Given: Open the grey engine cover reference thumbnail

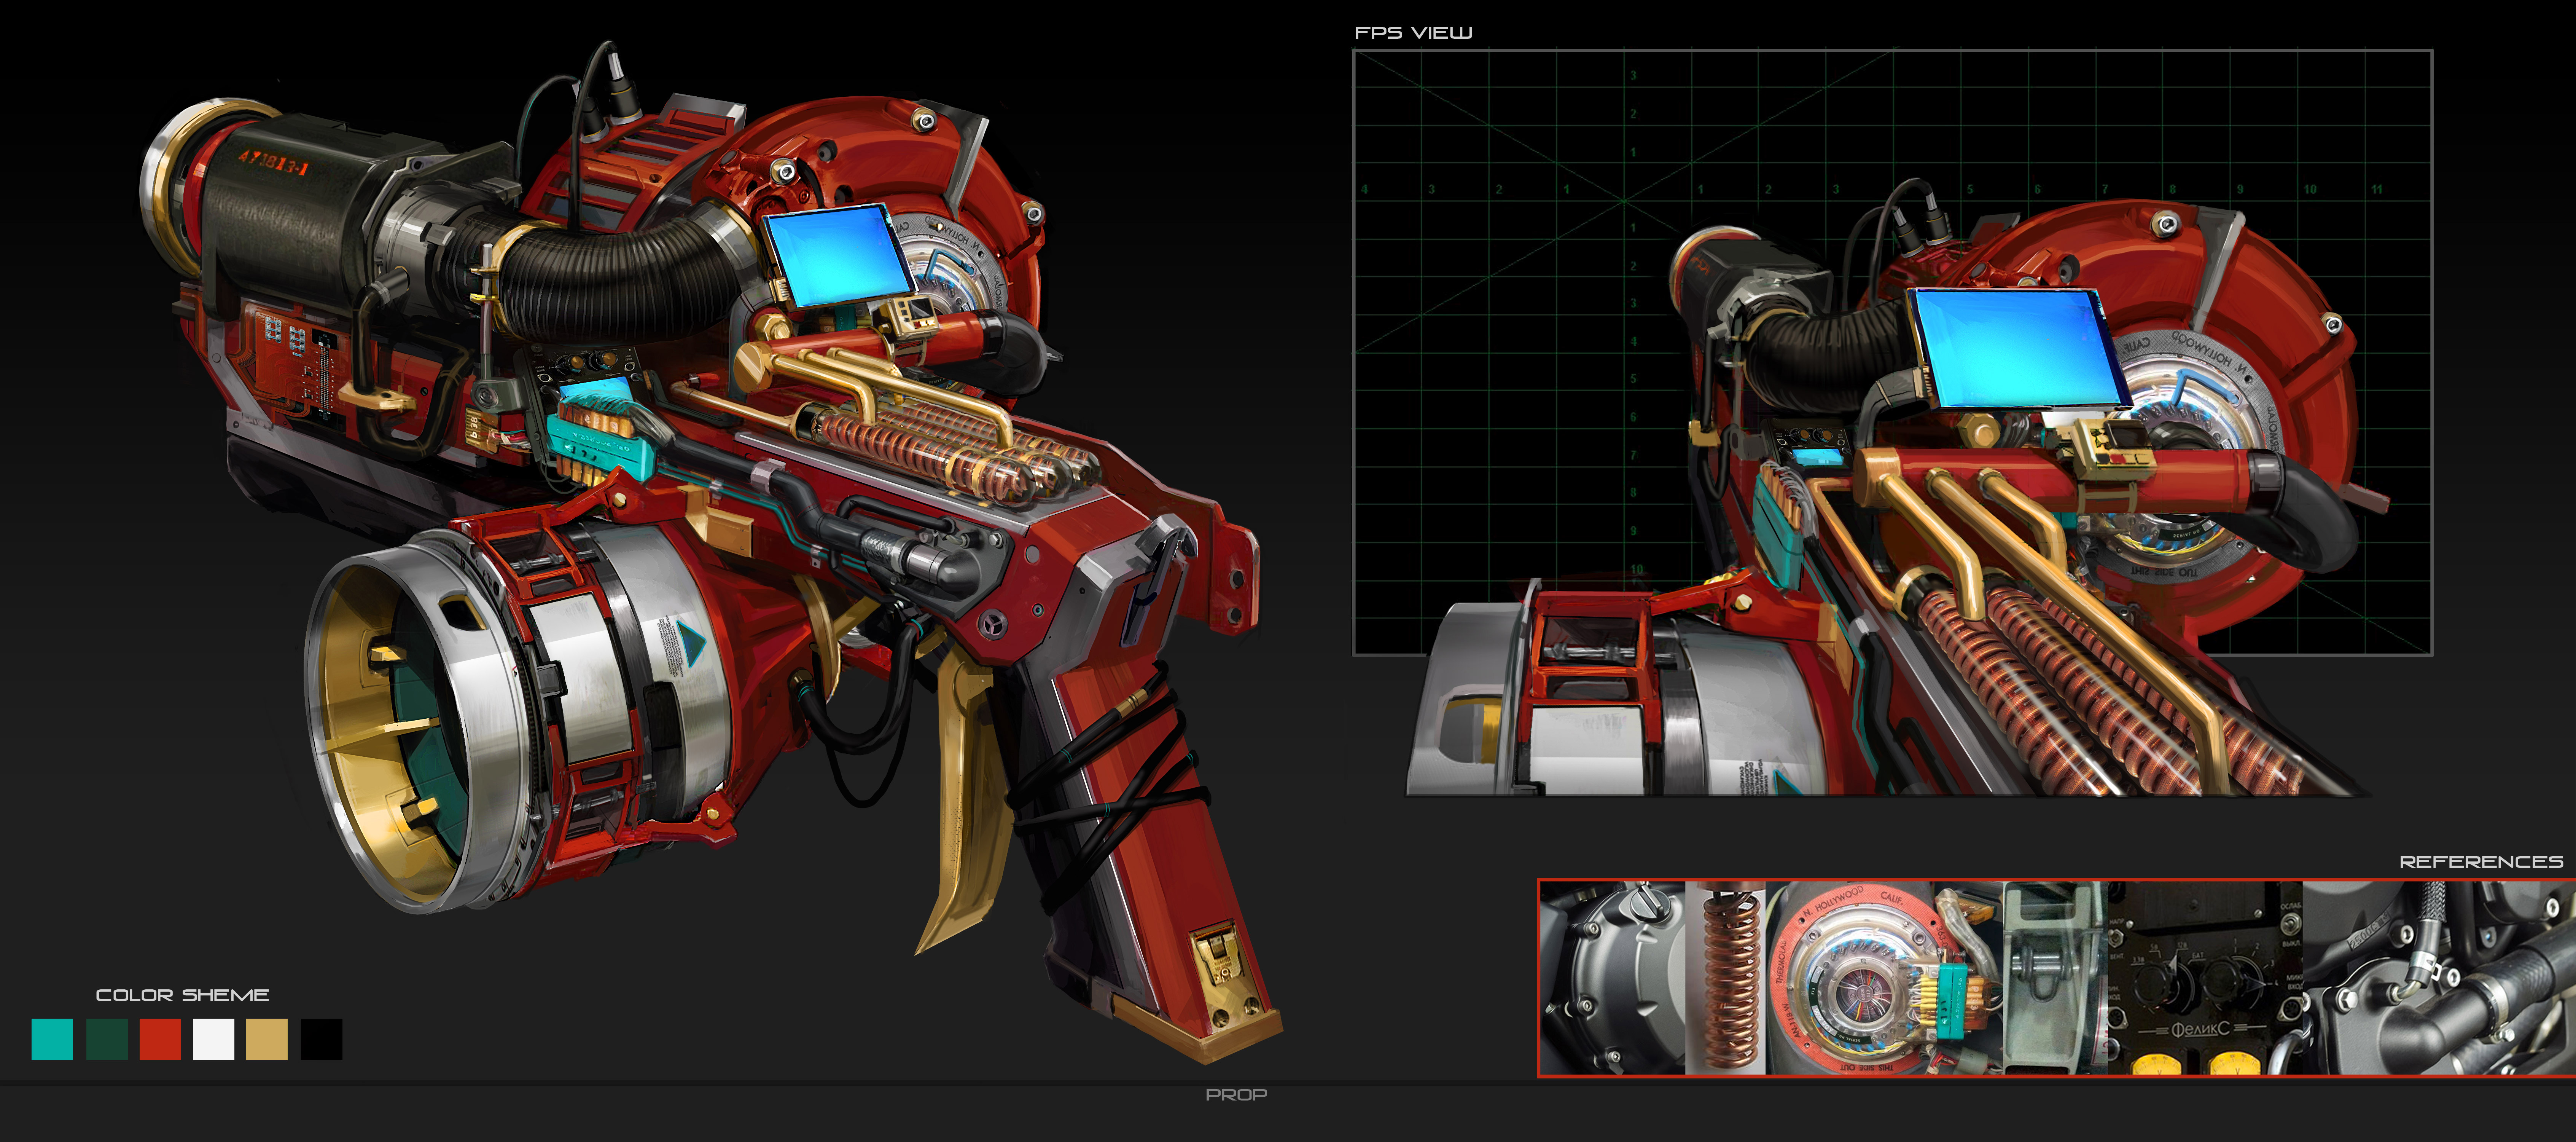Looking at the screenshot, I should (x=1612, y=978).
